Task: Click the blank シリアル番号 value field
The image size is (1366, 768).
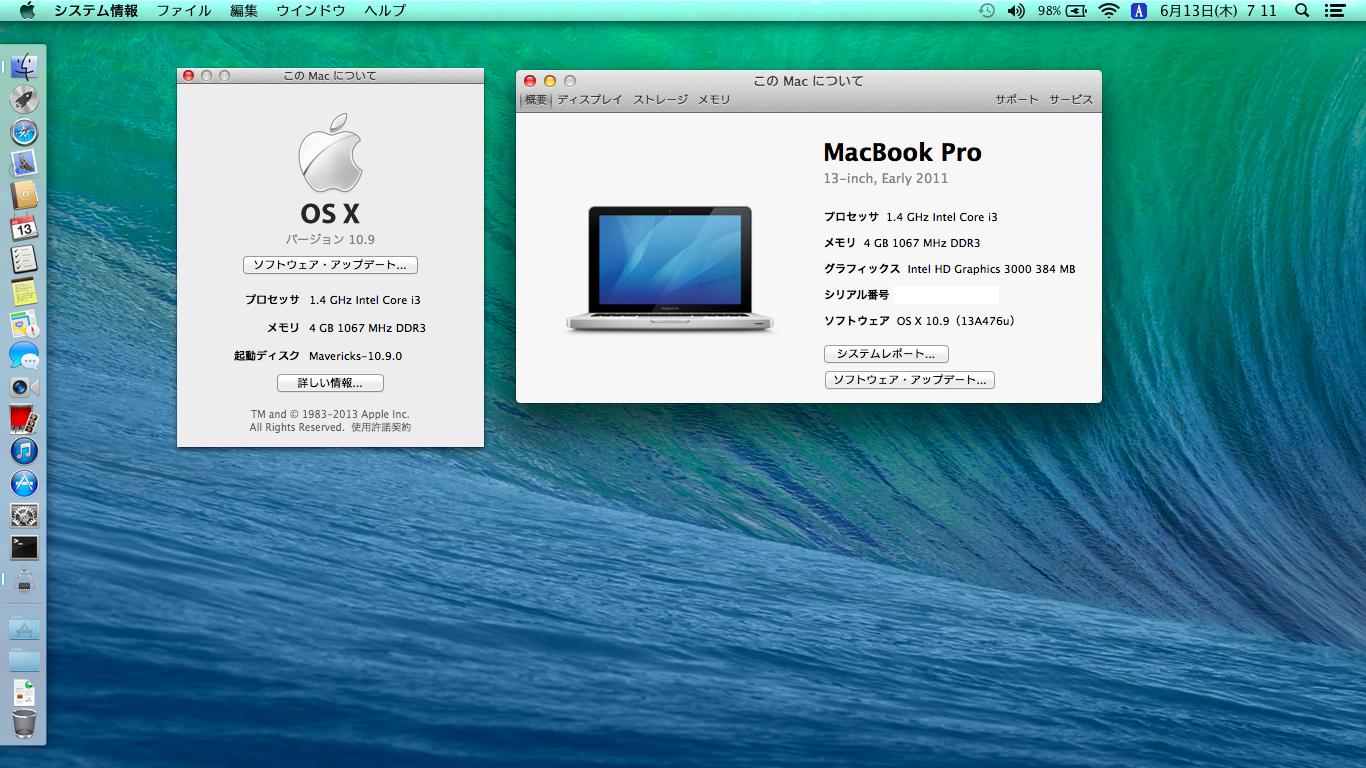Action: click(945, 295)
